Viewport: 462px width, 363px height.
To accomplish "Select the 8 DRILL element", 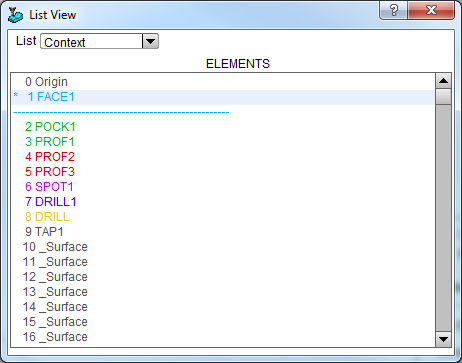I will (x=223, y=217).
